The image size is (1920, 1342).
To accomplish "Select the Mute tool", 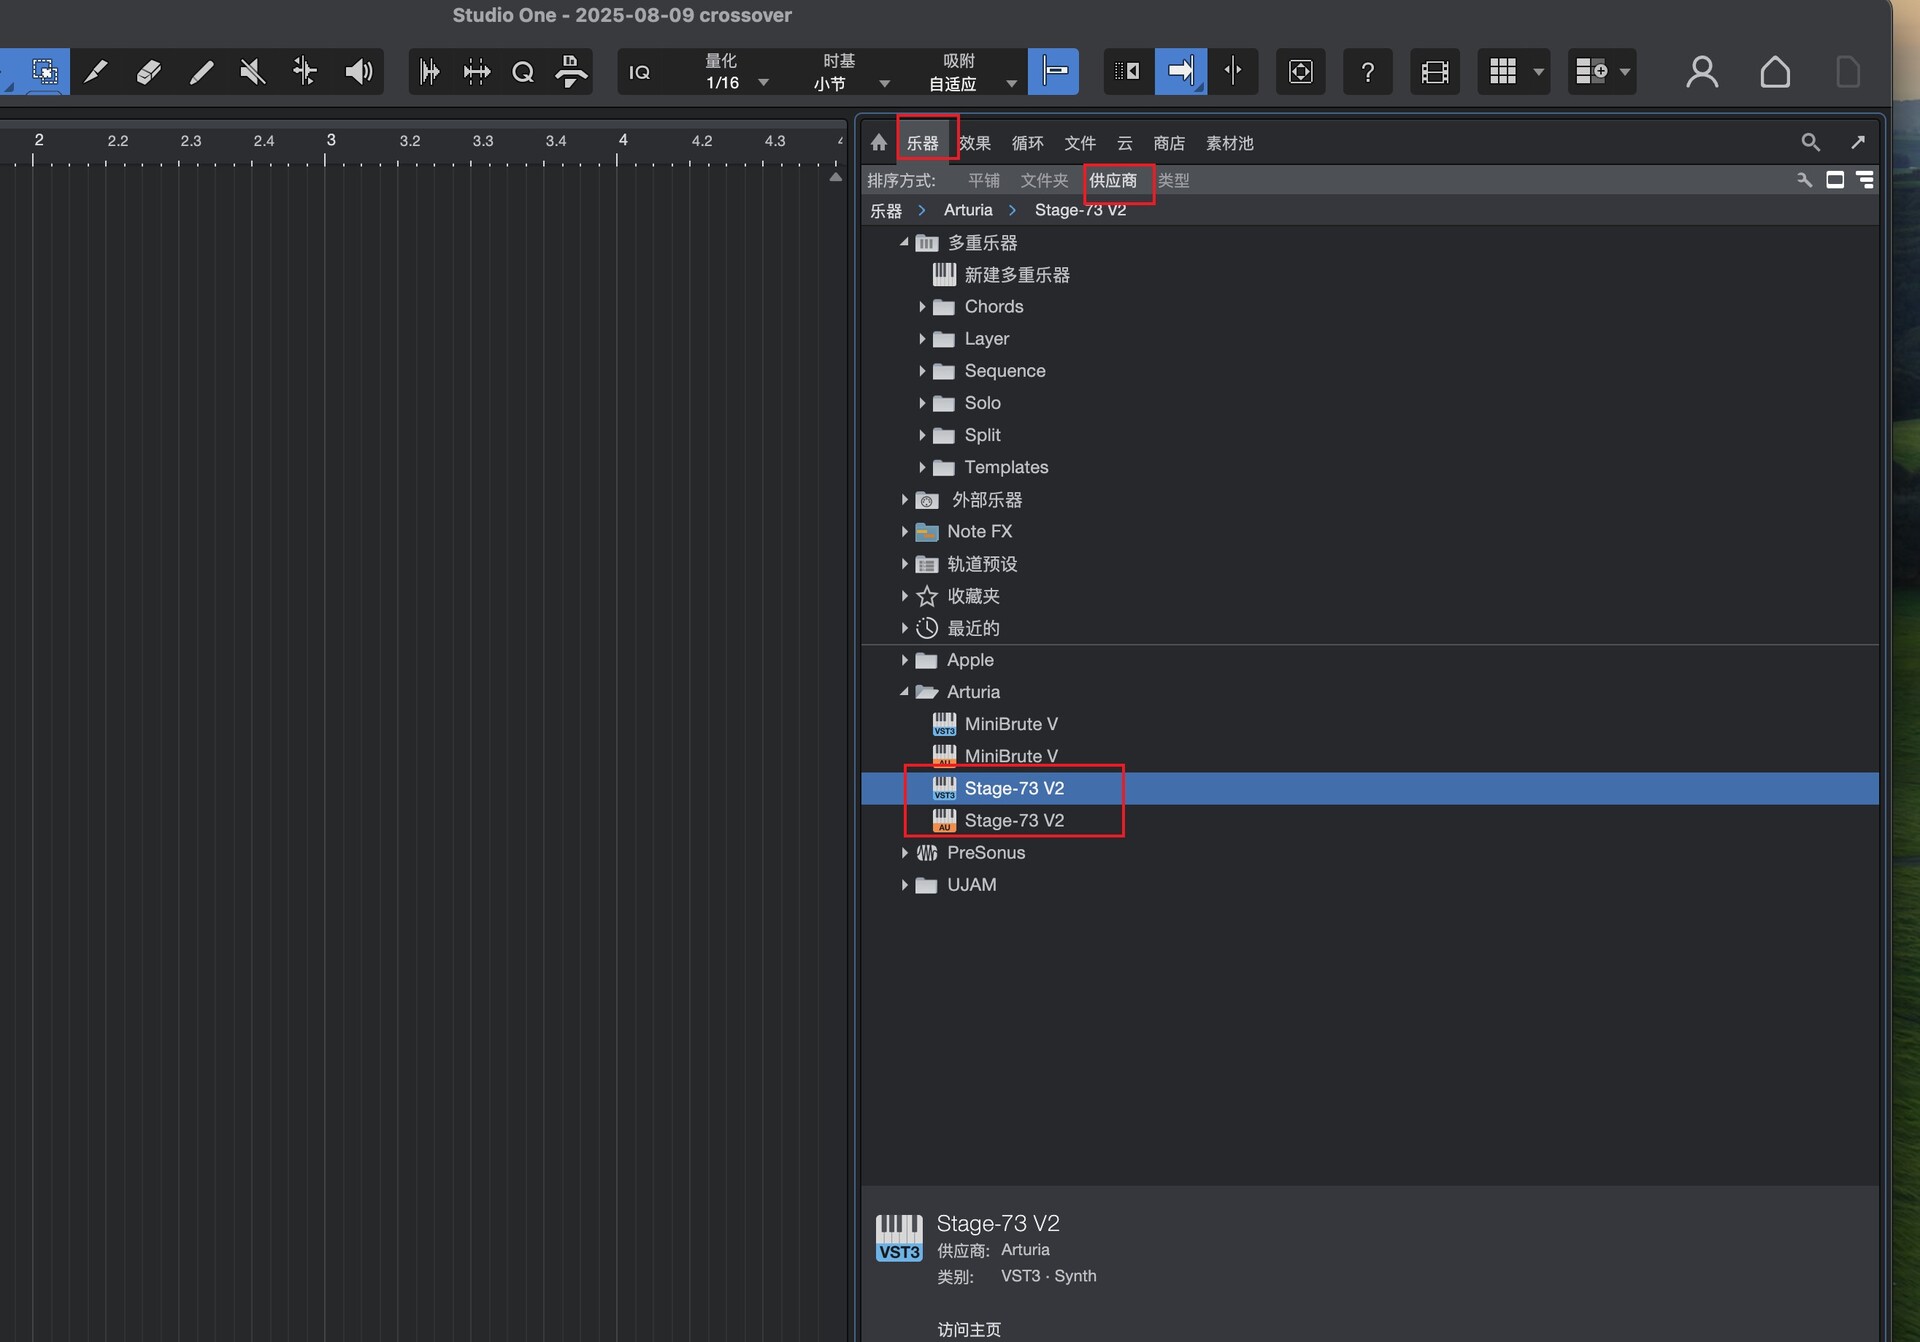I will 253,71.
